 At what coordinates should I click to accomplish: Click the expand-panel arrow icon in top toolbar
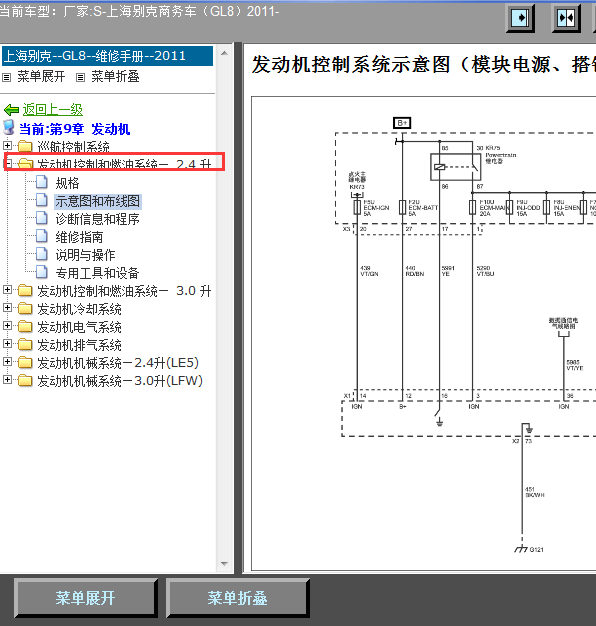[x=521, y=18]
